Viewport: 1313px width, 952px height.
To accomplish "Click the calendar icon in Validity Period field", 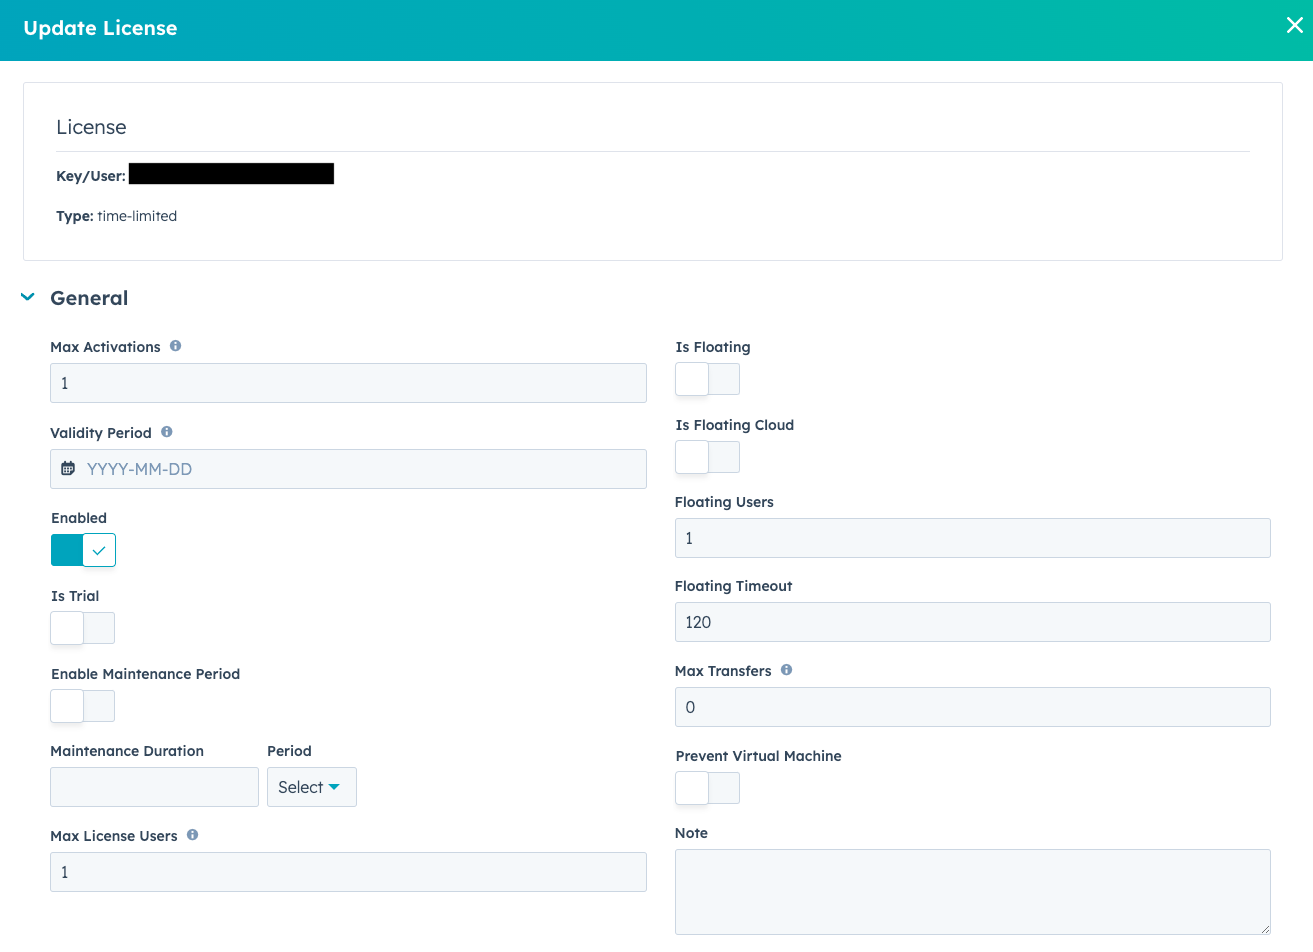I will (x=68, y=469).
